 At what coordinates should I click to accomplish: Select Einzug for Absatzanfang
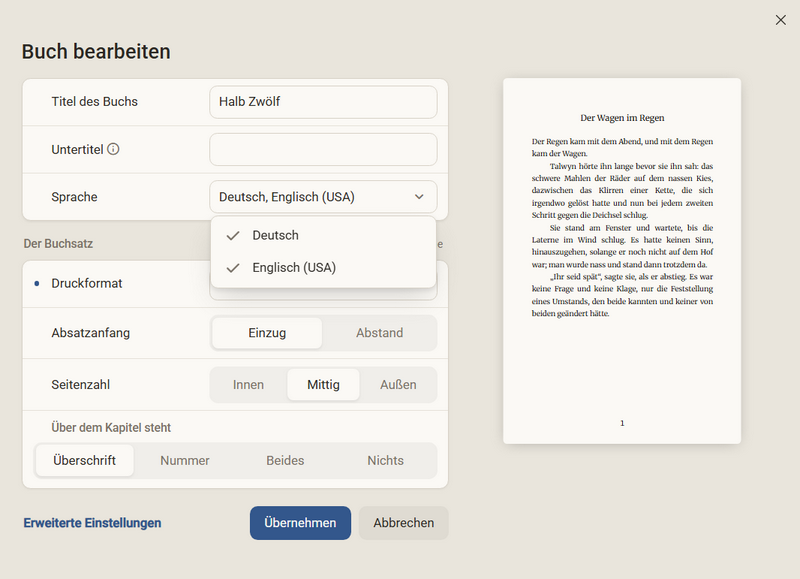tap(267, 333)
